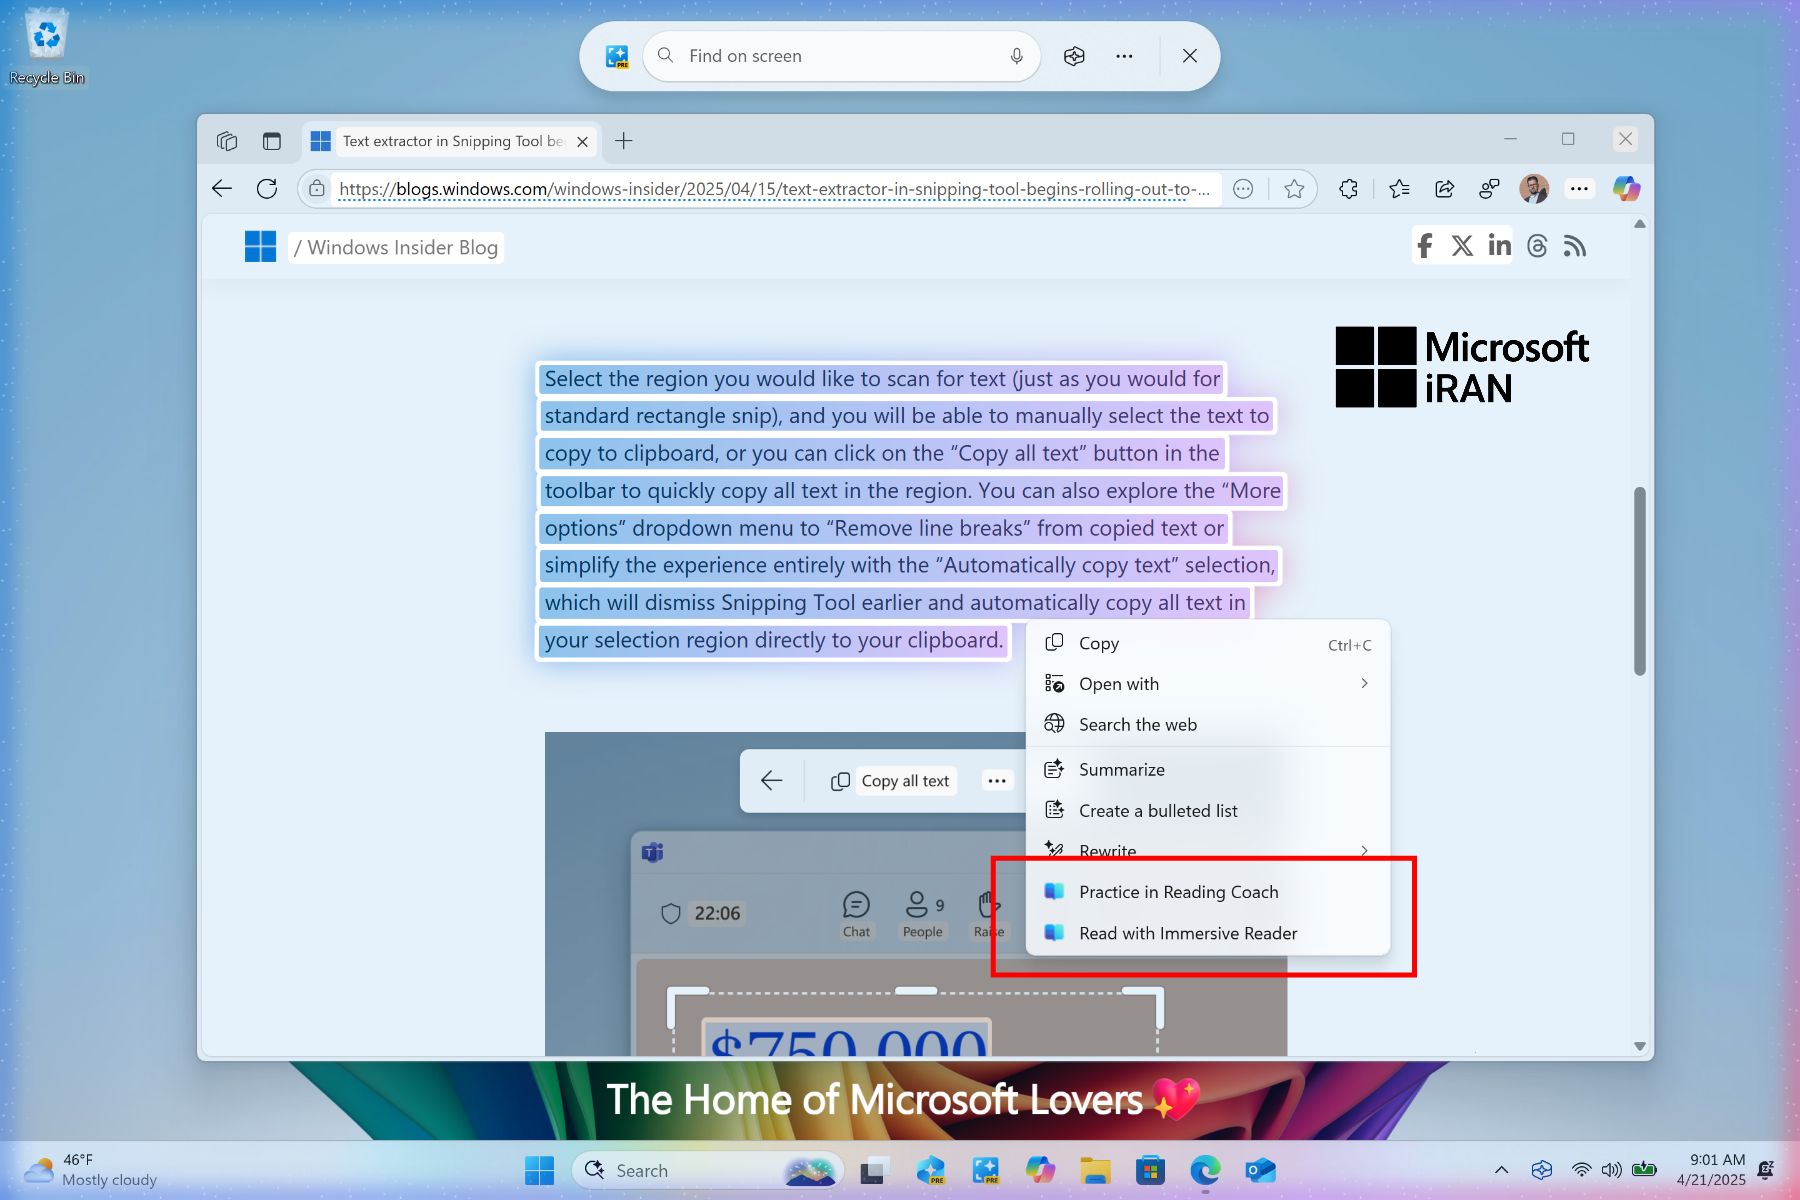Open Copilot sidebar in Edge
The height and width of the screenshot is (1200, 1800).
(x=1626, y=188)
